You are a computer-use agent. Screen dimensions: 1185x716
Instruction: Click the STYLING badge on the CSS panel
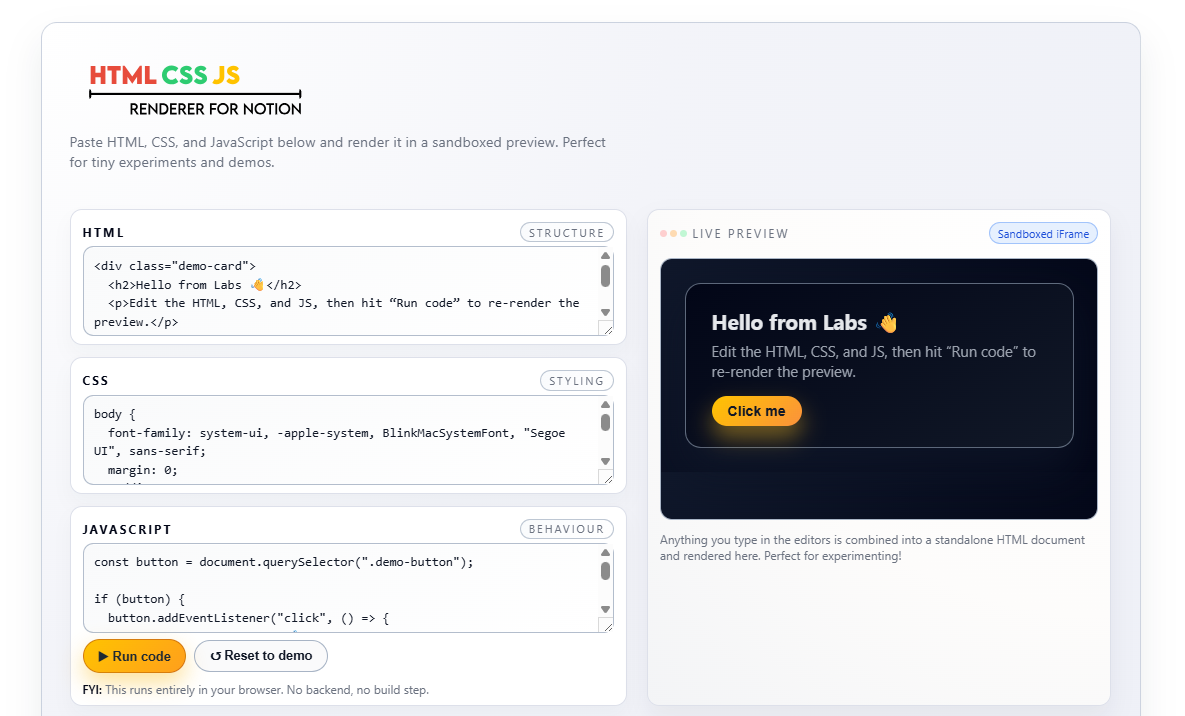tap(577, 380)
